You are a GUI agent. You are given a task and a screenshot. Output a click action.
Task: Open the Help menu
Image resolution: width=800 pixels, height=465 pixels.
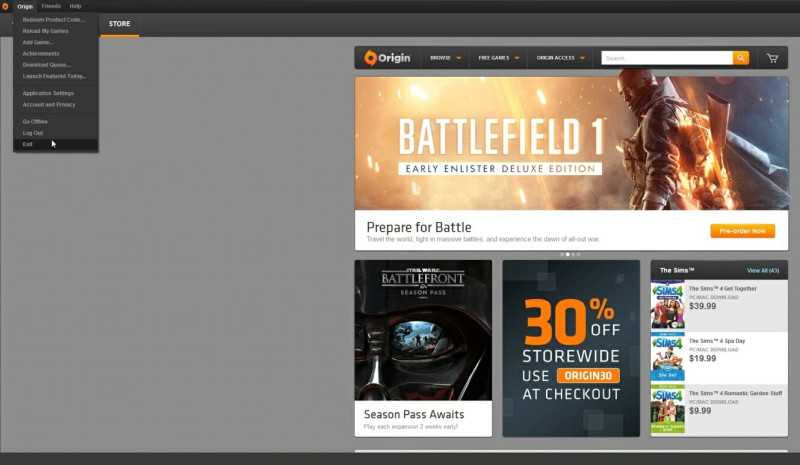76,6
